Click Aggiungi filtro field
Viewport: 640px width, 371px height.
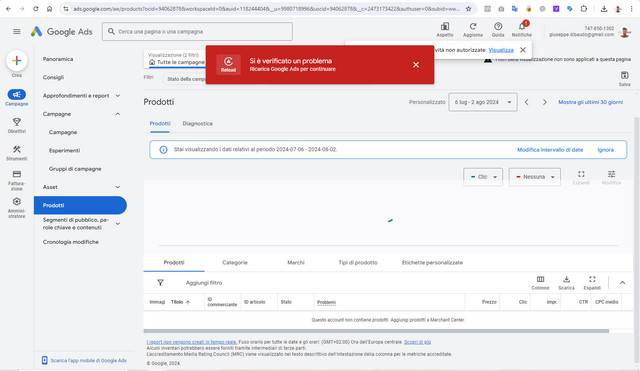204,282
